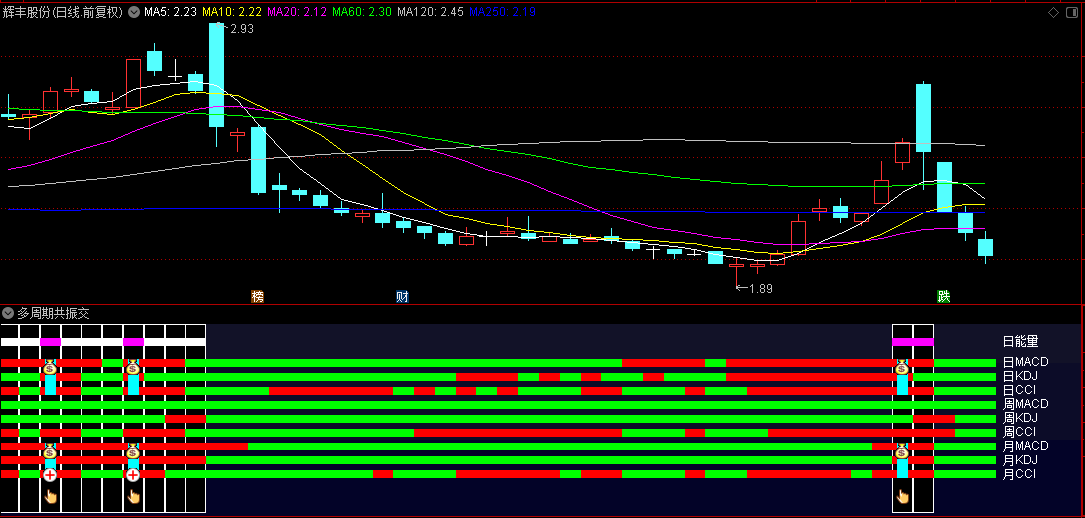Click the 财 marker below the chart
This screenshot has width=1085, height=518.
[402, 297]
